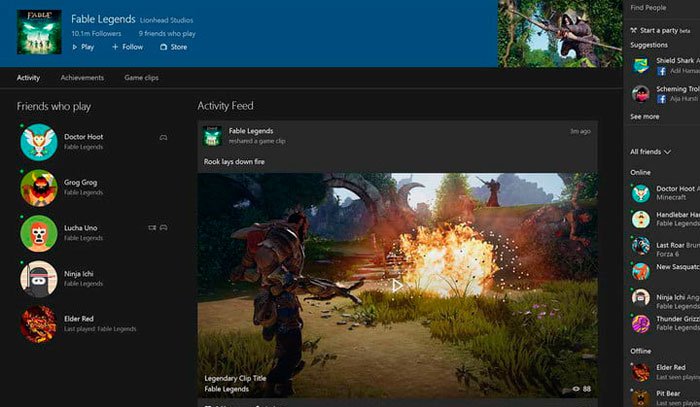Click the controller icon next to Doctor Hoot
The image size is (700, 407).
click(x=163, y=137)
